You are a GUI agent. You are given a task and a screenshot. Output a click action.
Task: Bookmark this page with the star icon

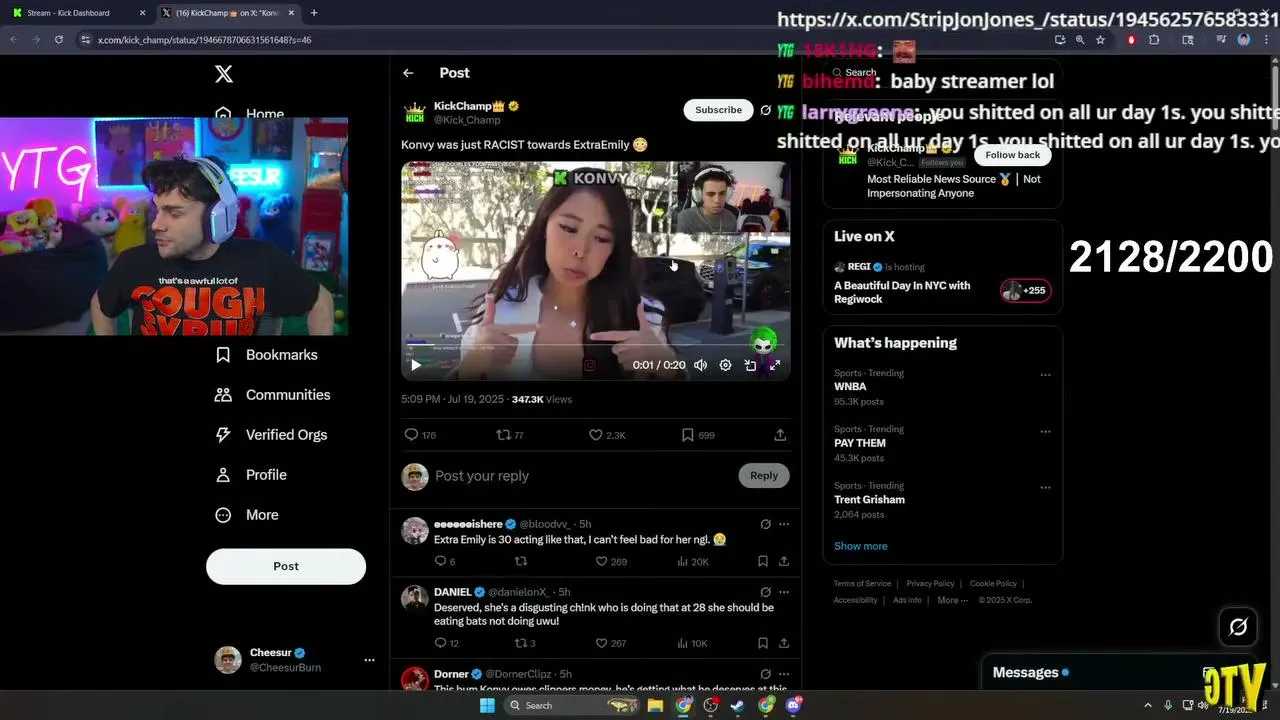pos(1100,40)
